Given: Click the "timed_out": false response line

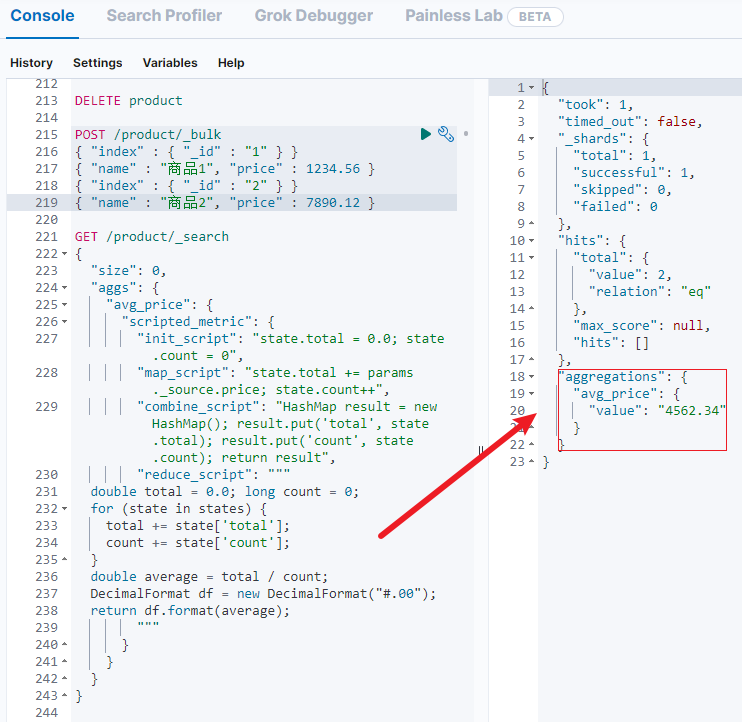Looking at the screenshot, I should pyautogui.click(x=630, y=122).
